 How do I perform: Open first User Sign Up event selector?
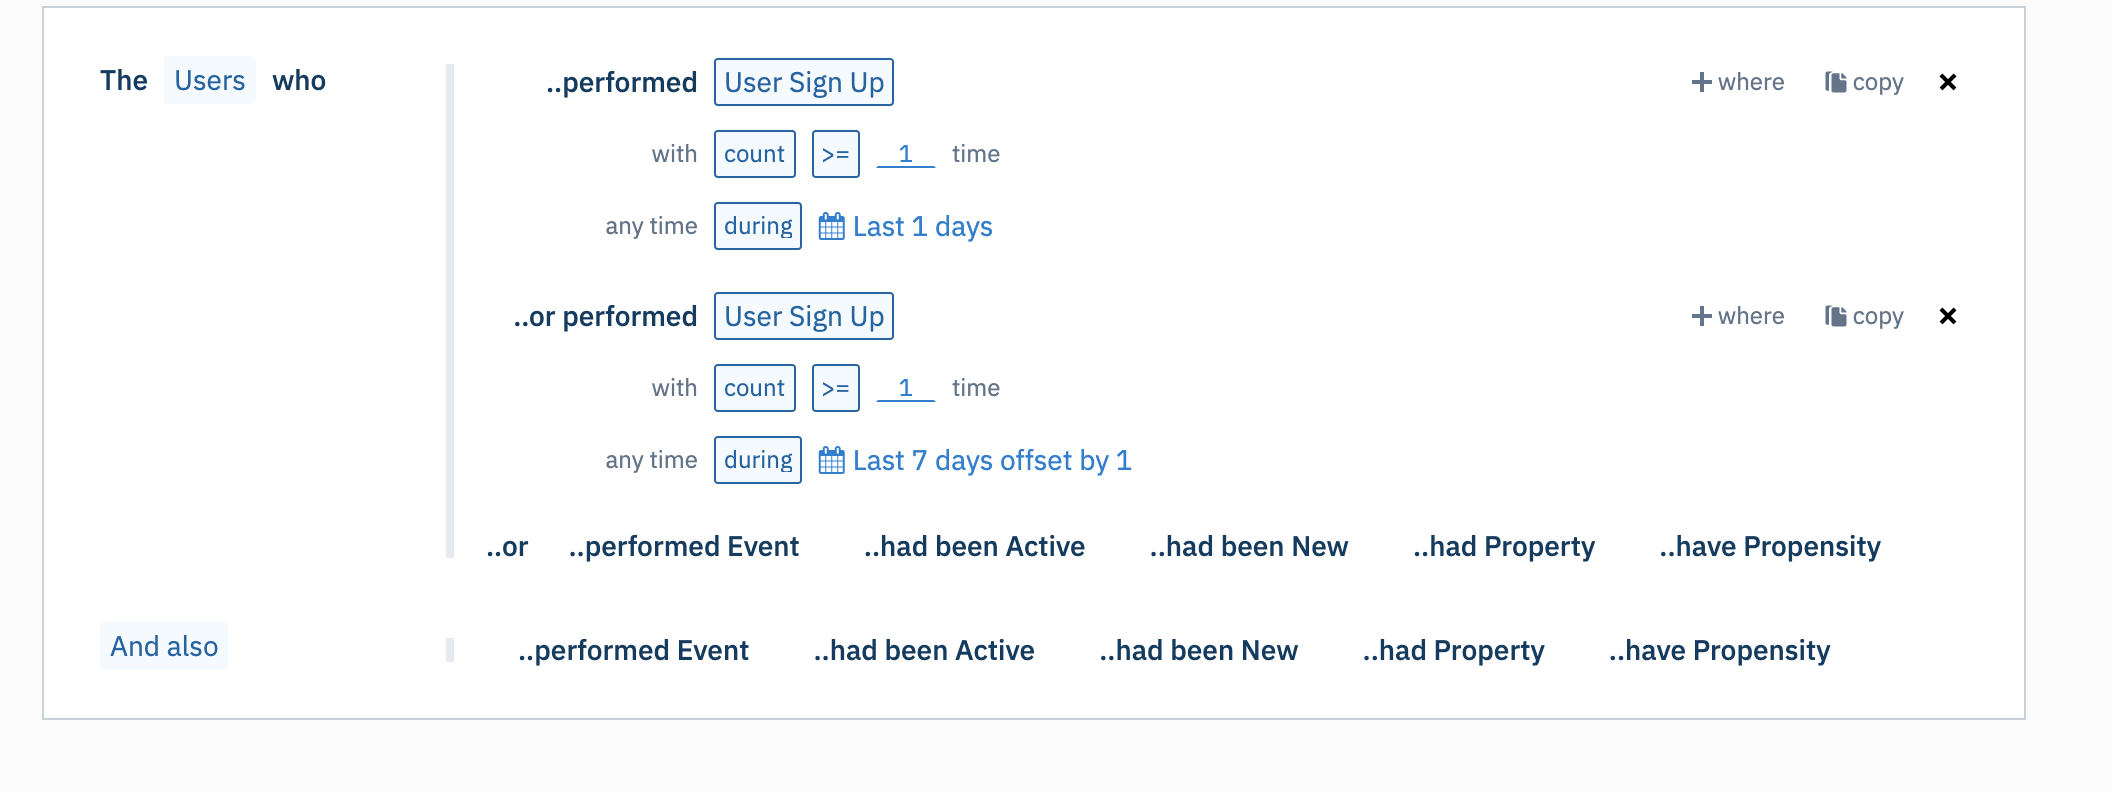coord(804,82)
